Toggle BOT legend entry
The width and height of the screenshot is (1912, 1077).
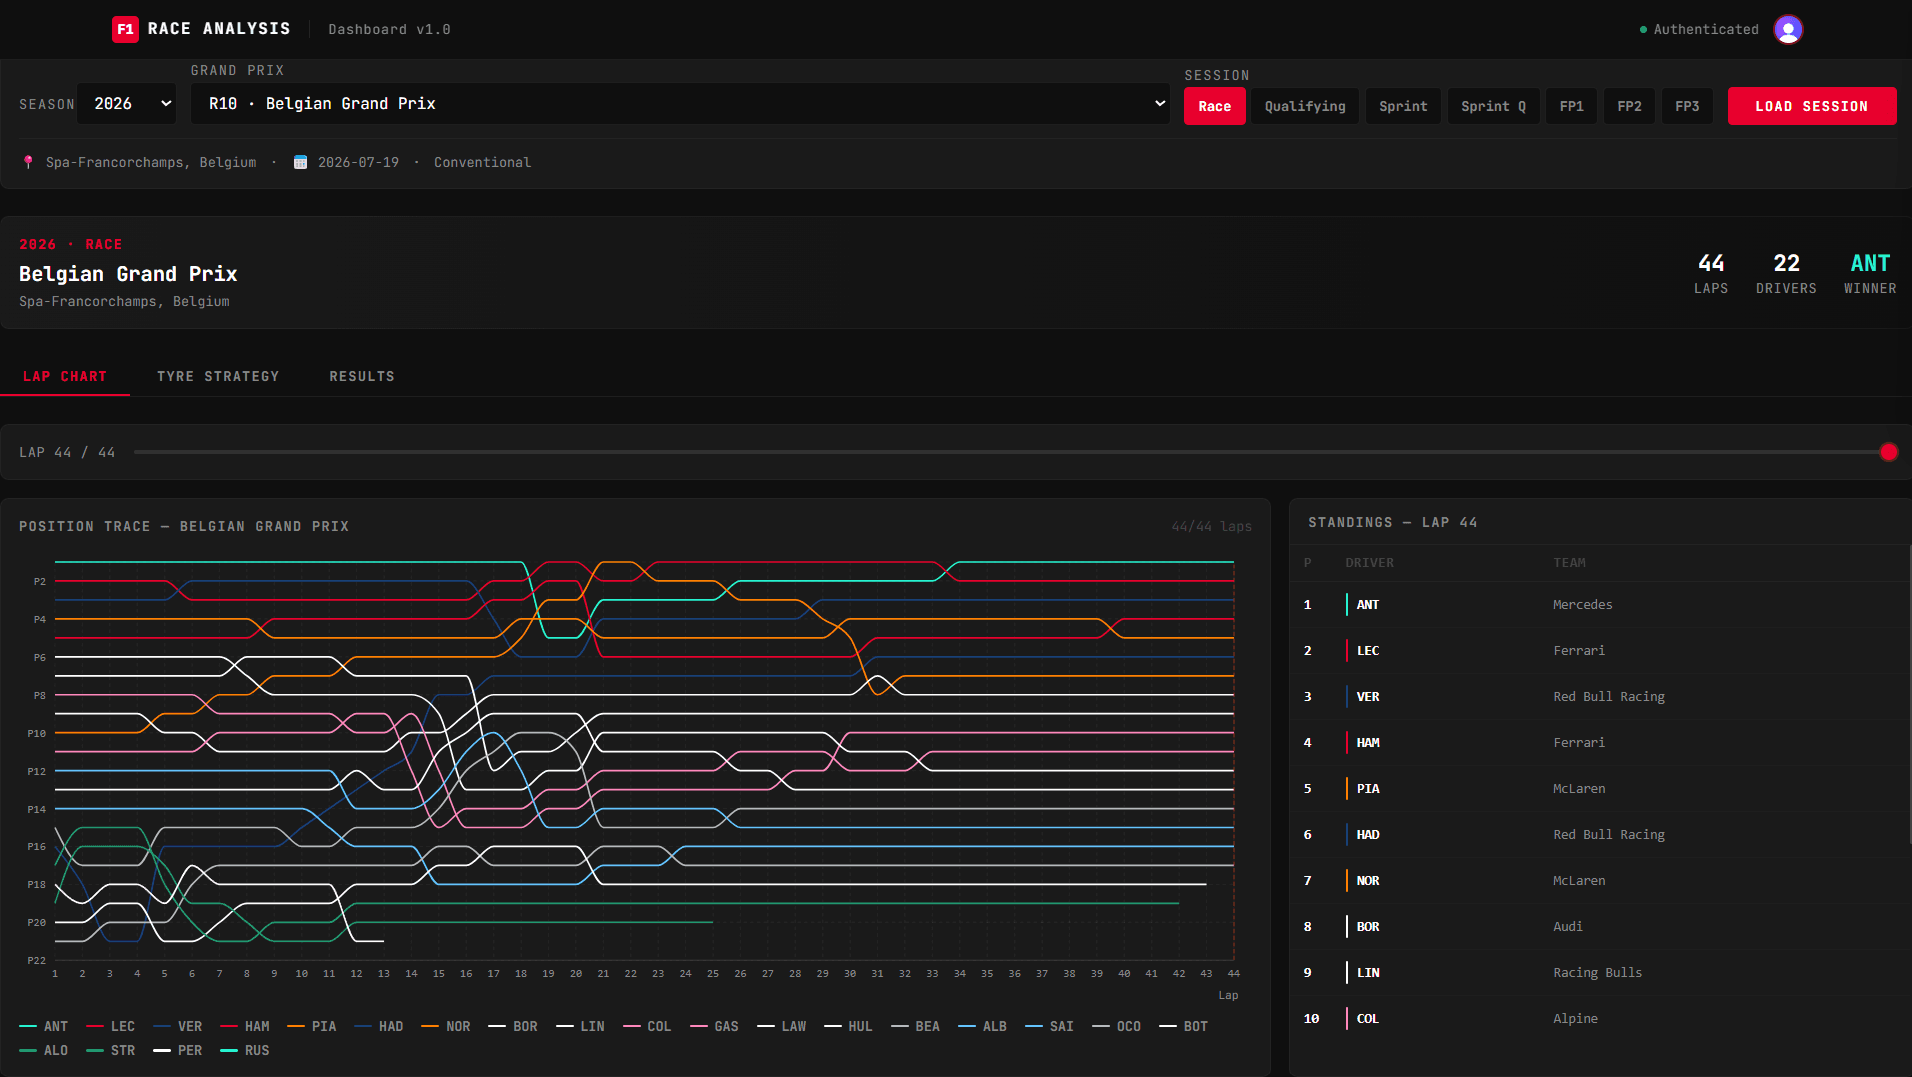(x=1183, y=1026)
